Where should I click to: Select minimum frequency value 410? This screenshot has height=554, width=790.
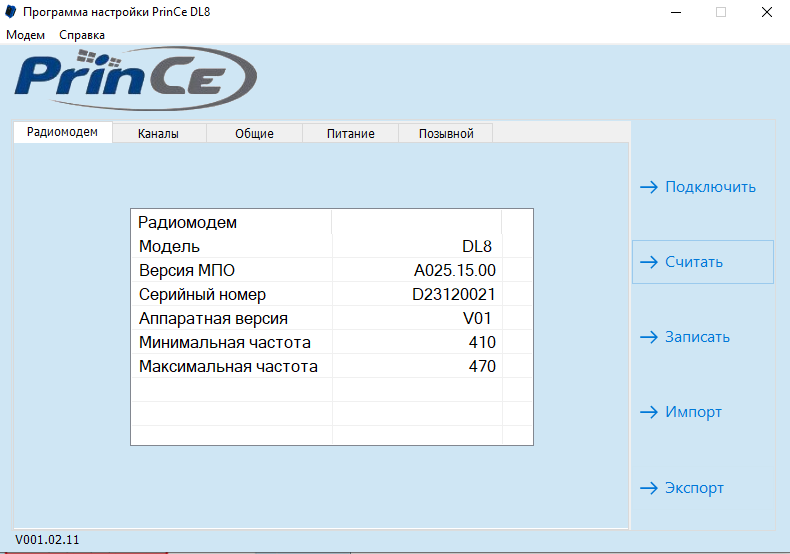pos(417,342)
